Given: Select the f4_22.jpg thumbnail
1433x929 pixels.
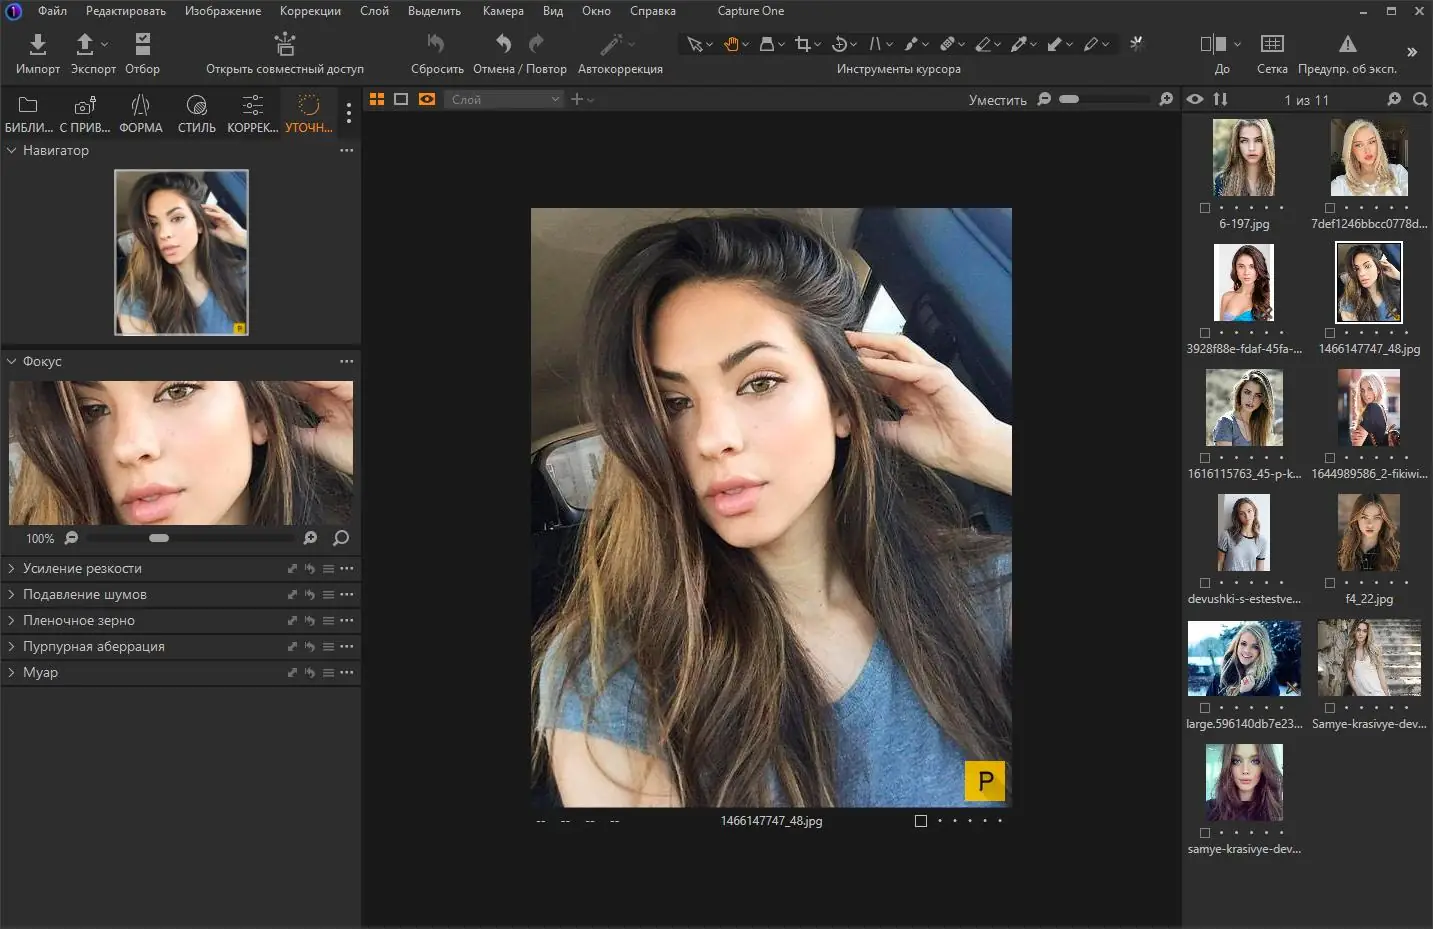Looking at the screenshot, I should tap(1368, 532).
